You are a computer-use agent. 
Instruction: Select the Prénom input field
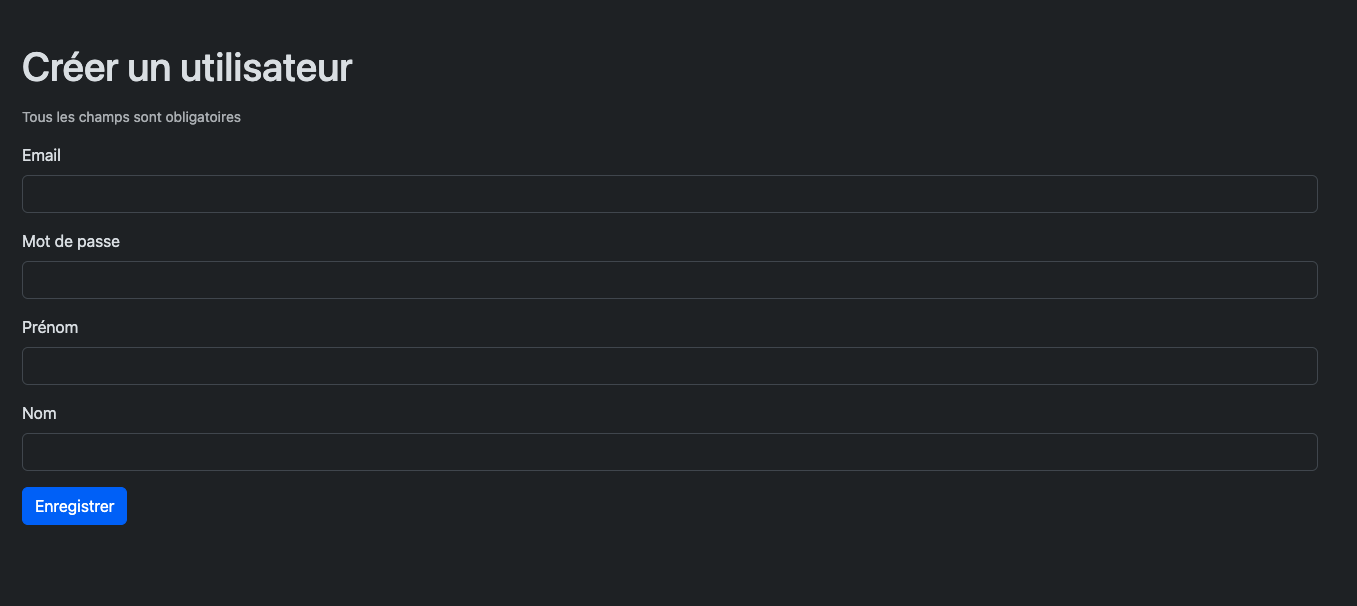669,366
